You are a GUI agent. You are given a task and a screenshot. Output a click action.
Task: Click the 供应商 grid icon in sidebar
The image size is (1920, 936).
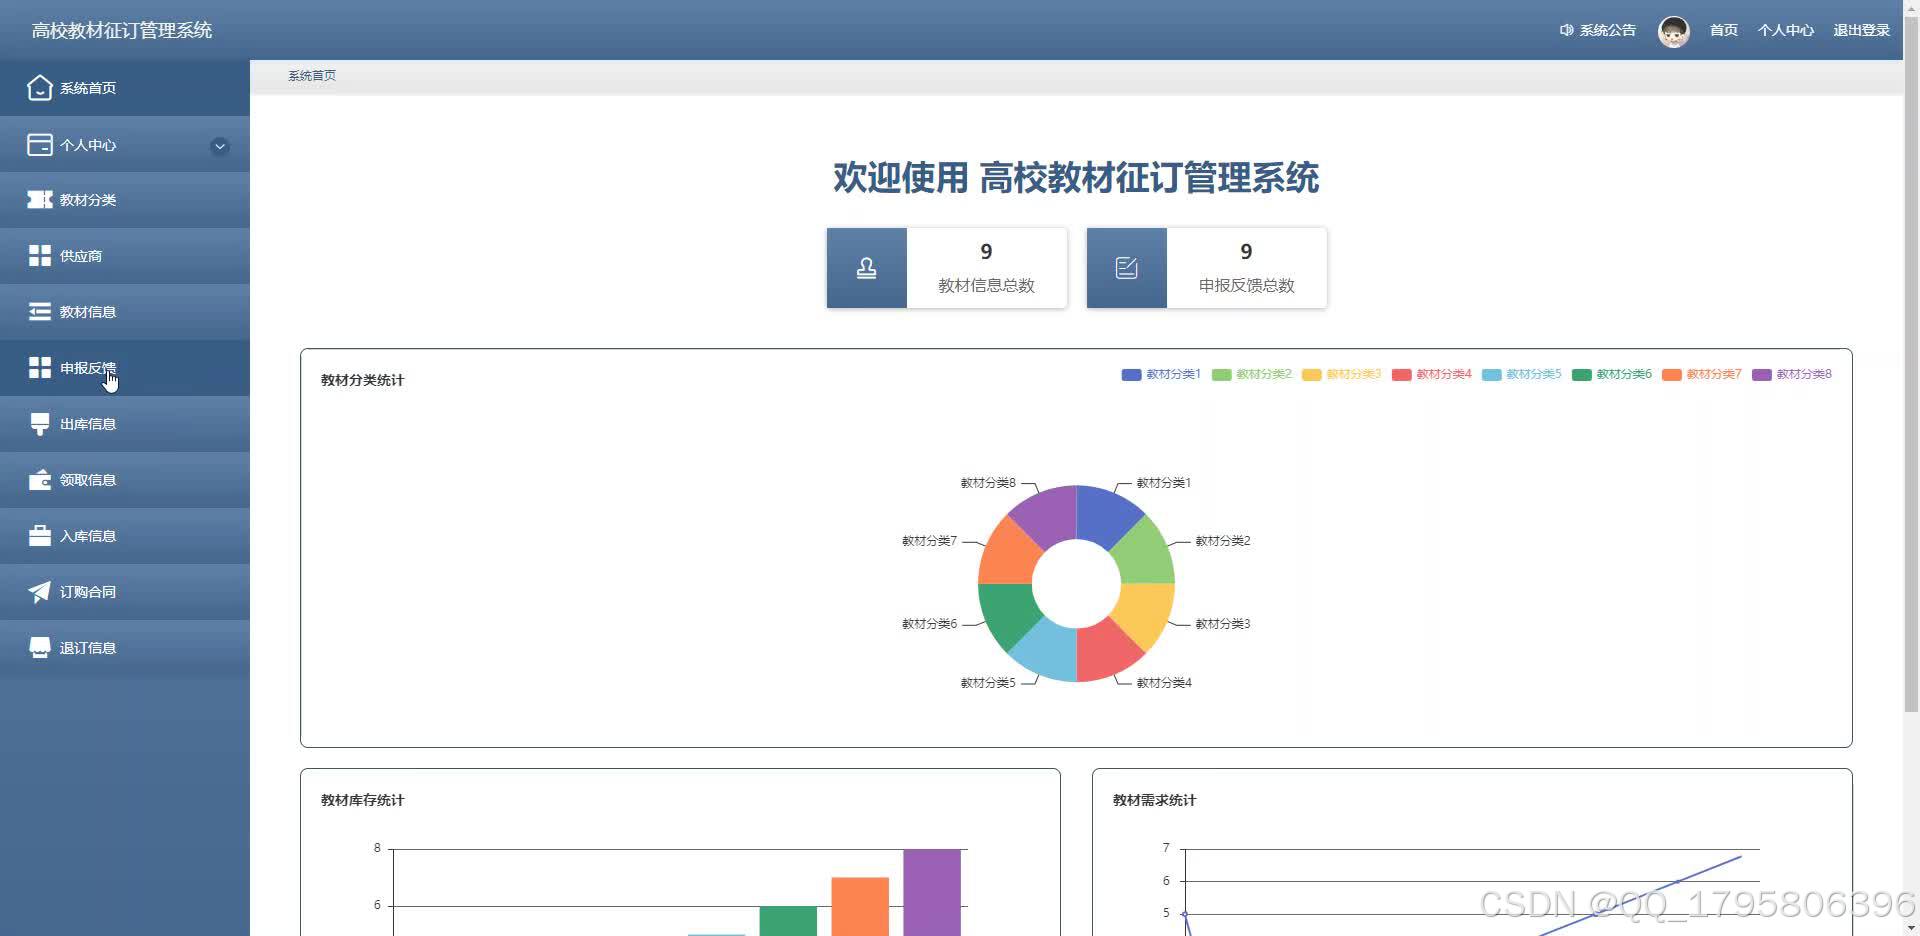pos(39,255)
